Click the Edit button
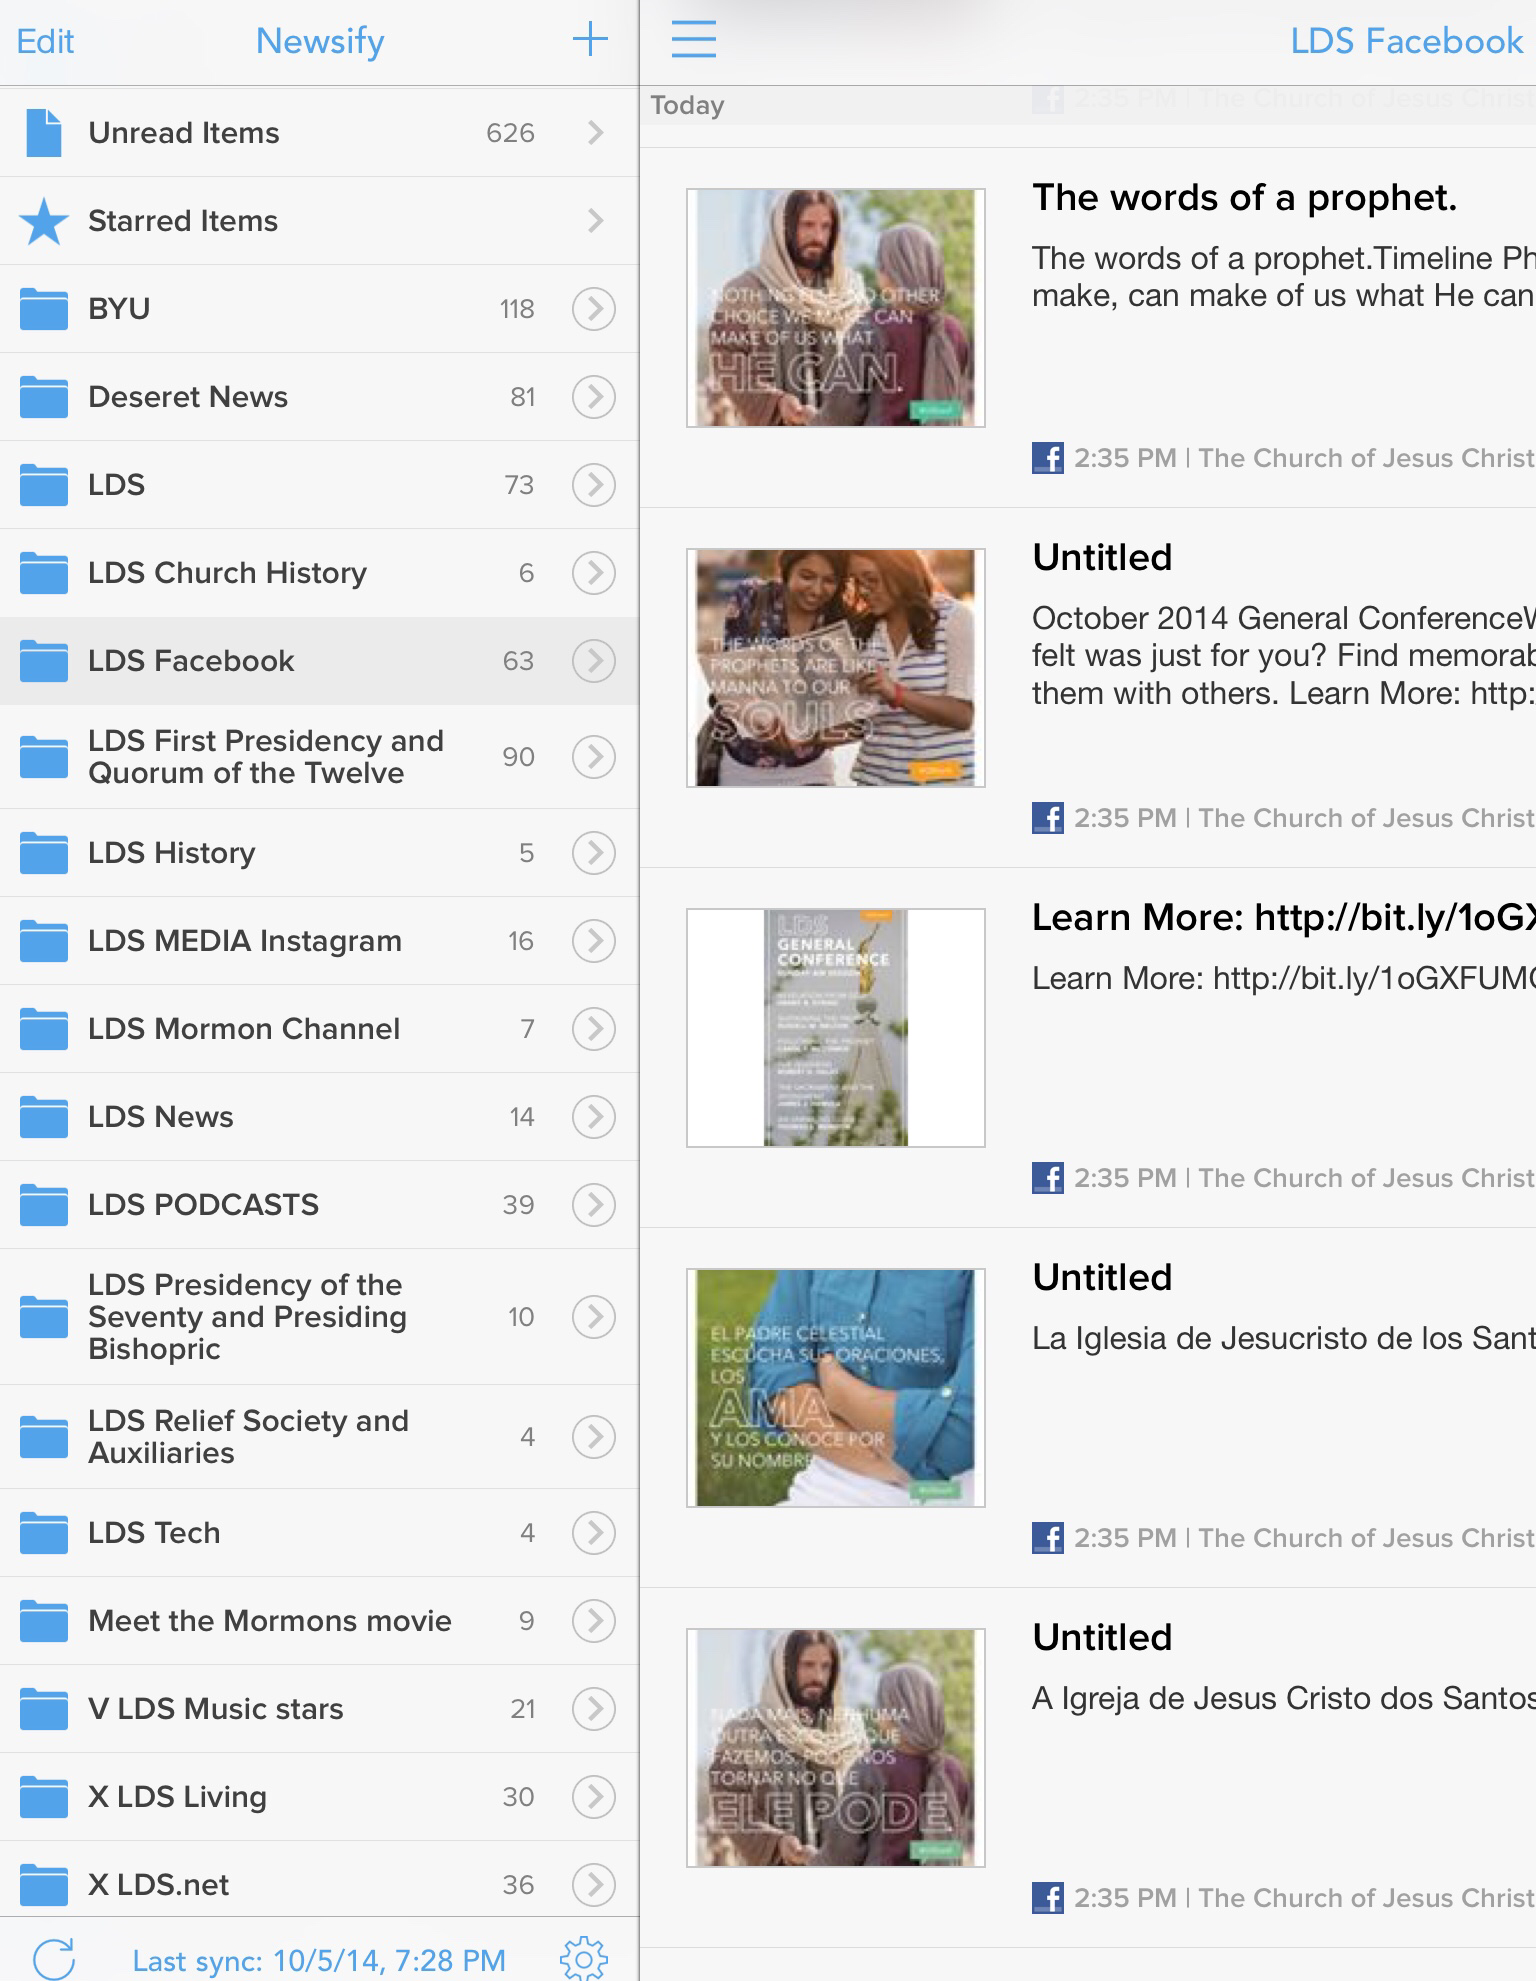The width and height of the screenshot is (1536, 1981). [x=45, y=41]
